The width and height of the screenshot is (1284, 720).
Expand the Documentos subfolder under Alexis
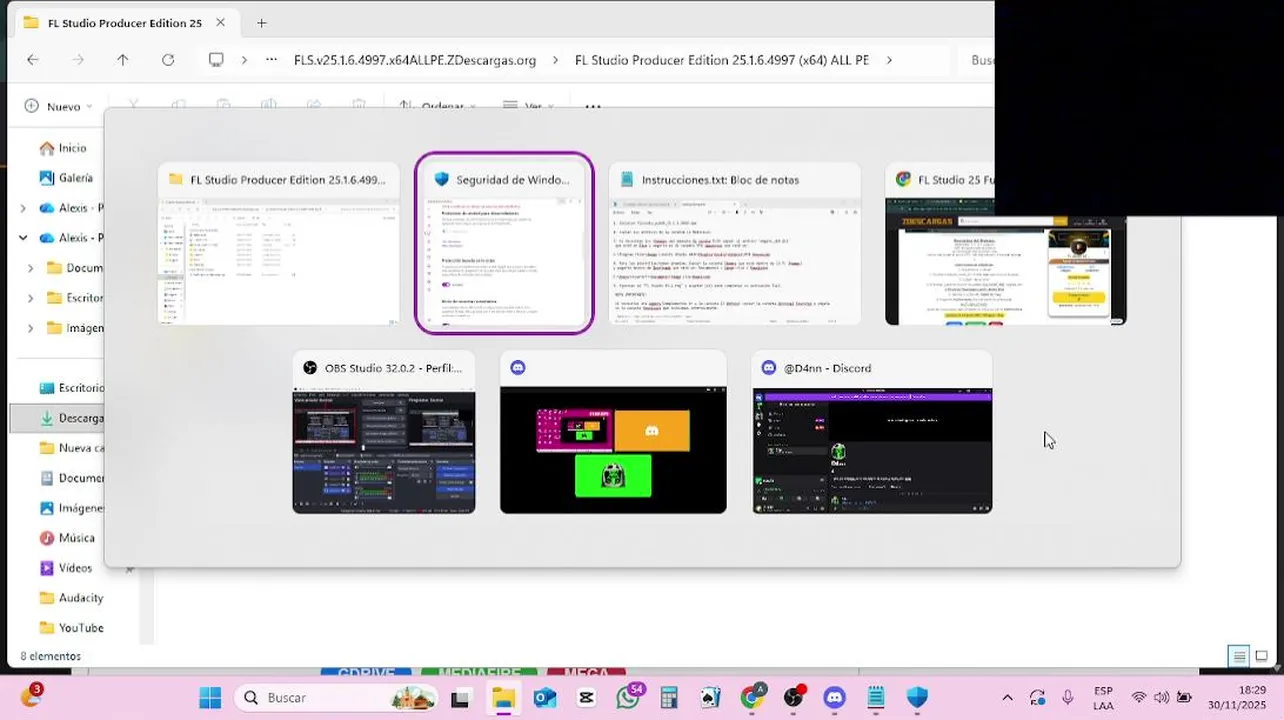point(30,268)
